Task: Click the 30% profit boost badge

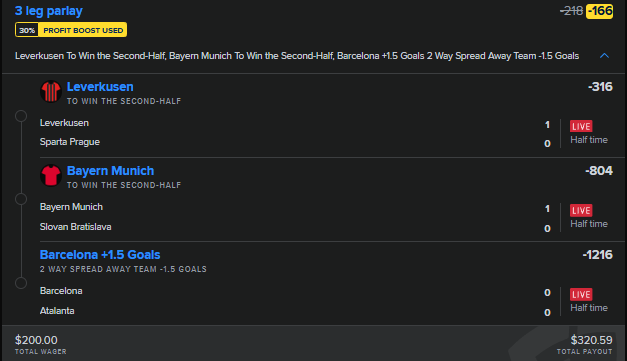Action: click(27, 30)
